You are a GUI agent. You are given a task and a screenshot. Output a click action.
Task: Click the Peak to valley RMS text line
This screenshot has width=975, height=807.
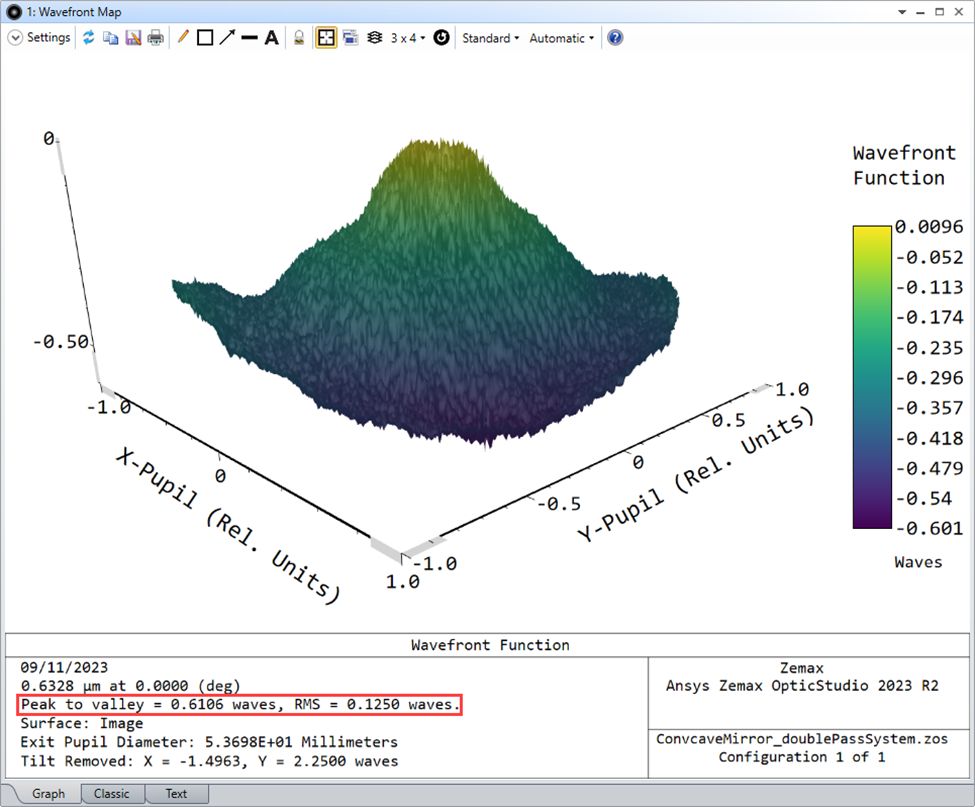pyautogui.click(x=240, y=704)
